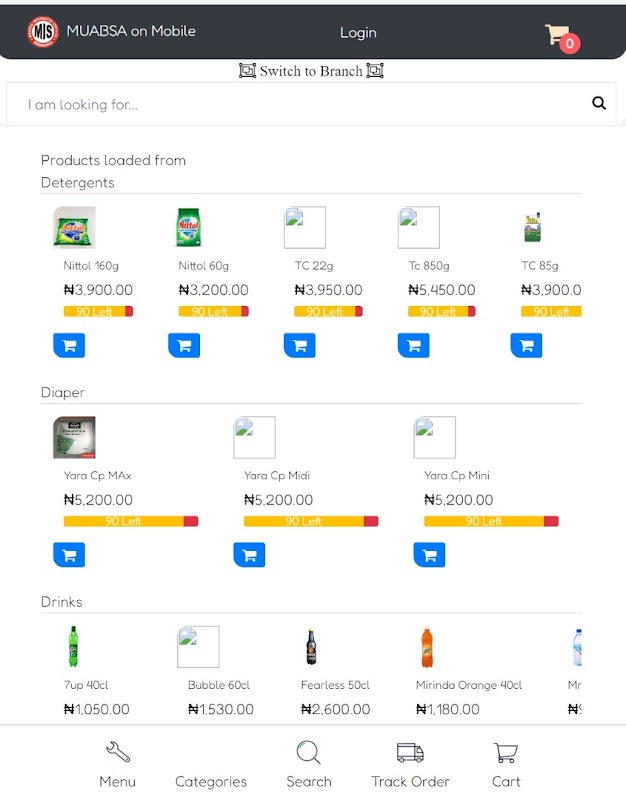
Task: Open Cart tab in bottom bar
Action: pyautogui.click(x=506, y=764)
